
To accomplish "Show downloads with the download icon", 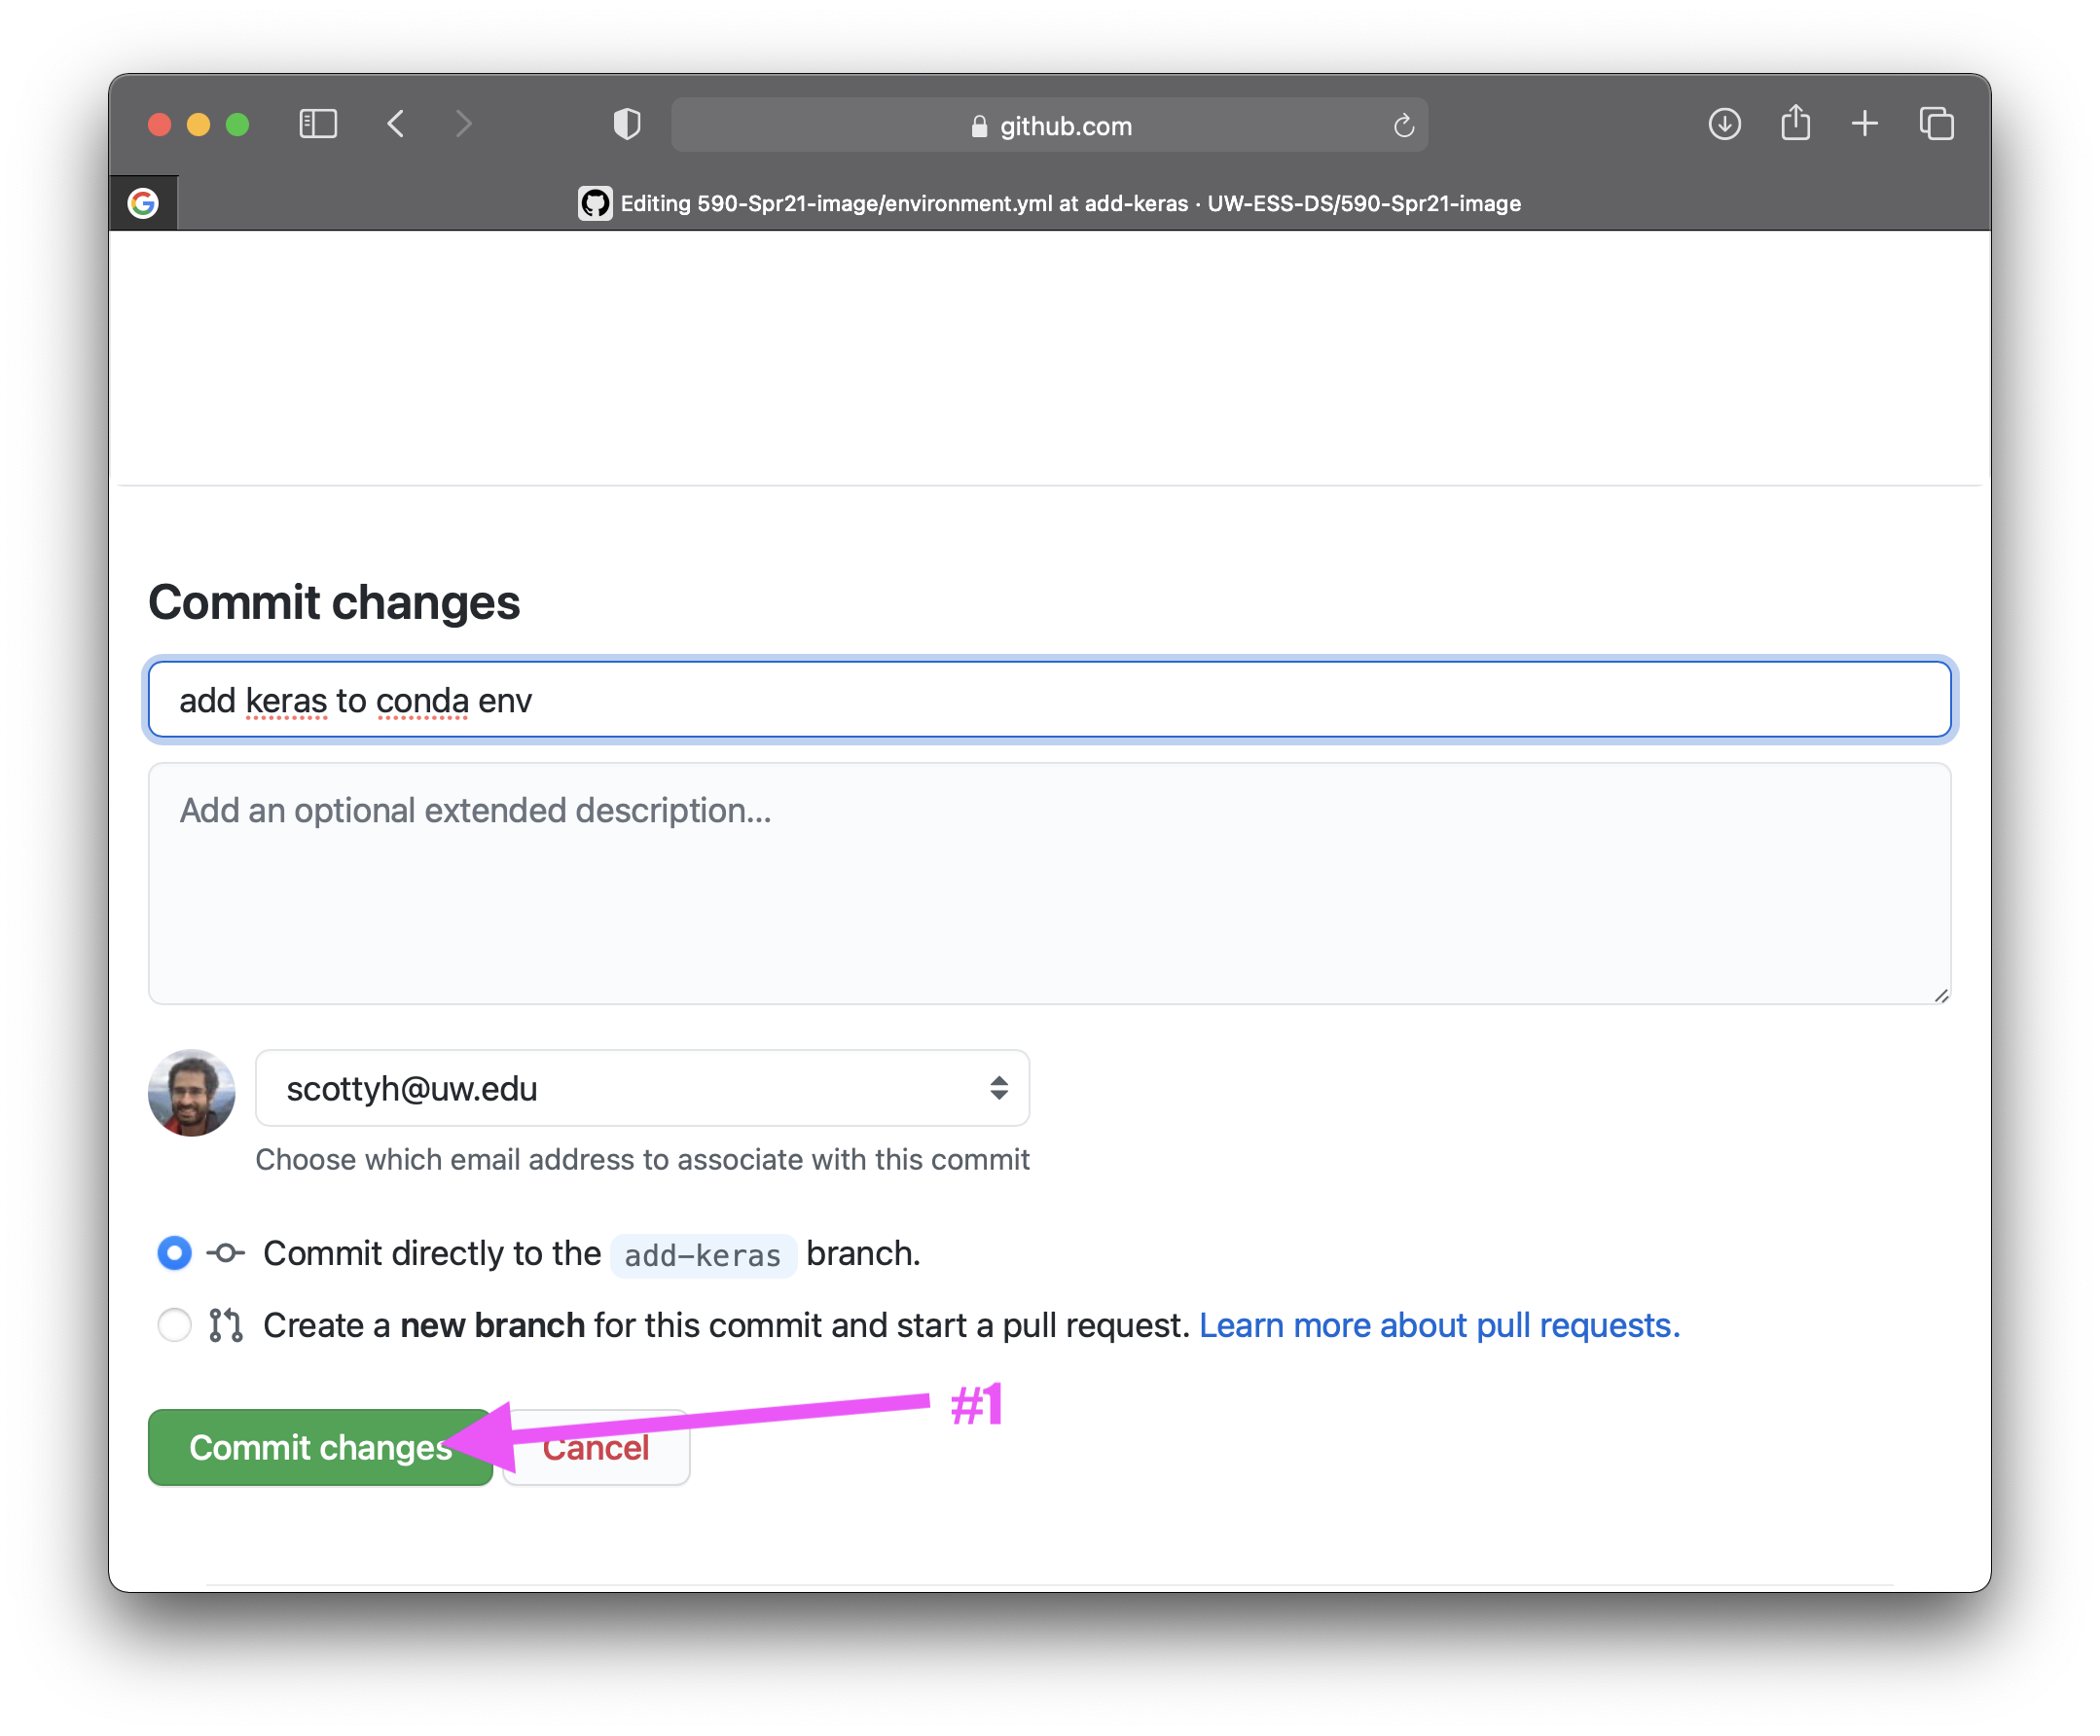I will point(1724,124).
